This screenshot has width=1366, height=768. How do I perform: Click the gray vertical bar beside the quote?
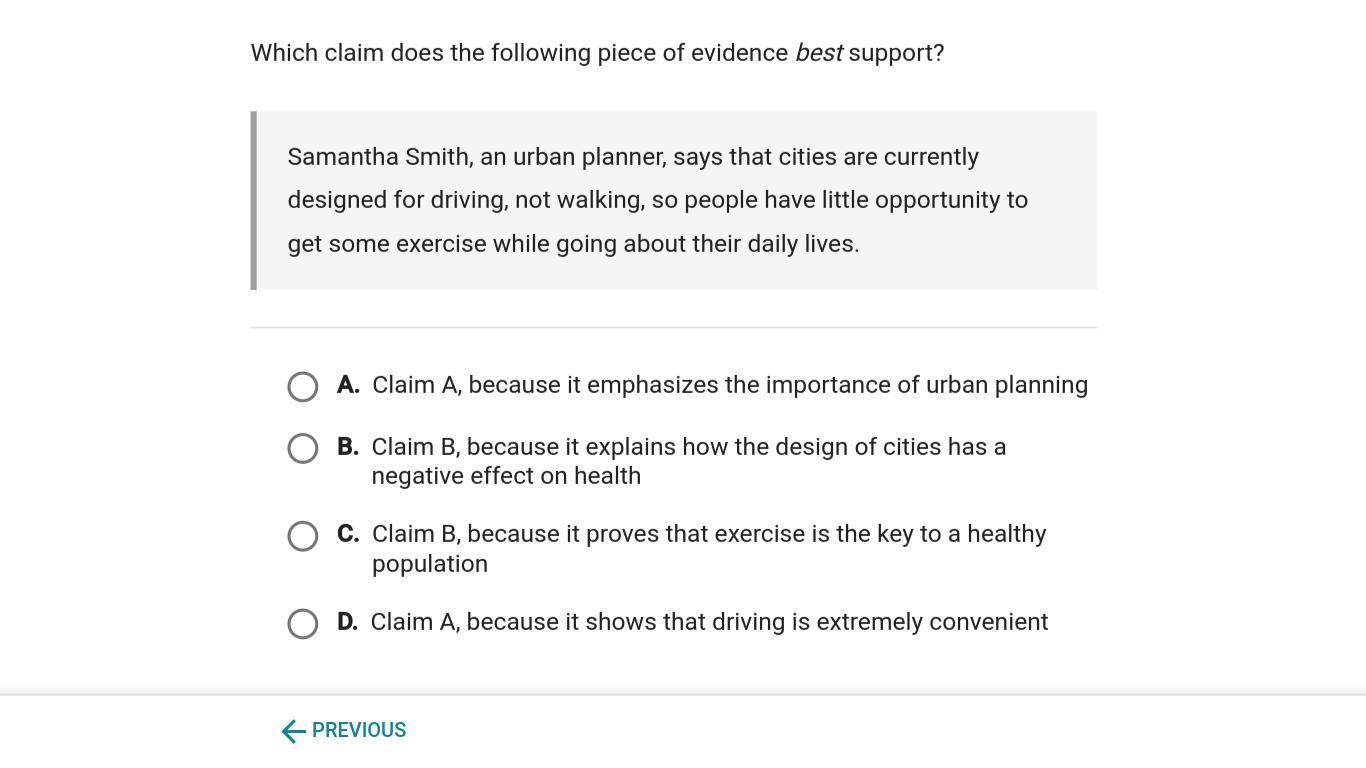pos(254,200)
